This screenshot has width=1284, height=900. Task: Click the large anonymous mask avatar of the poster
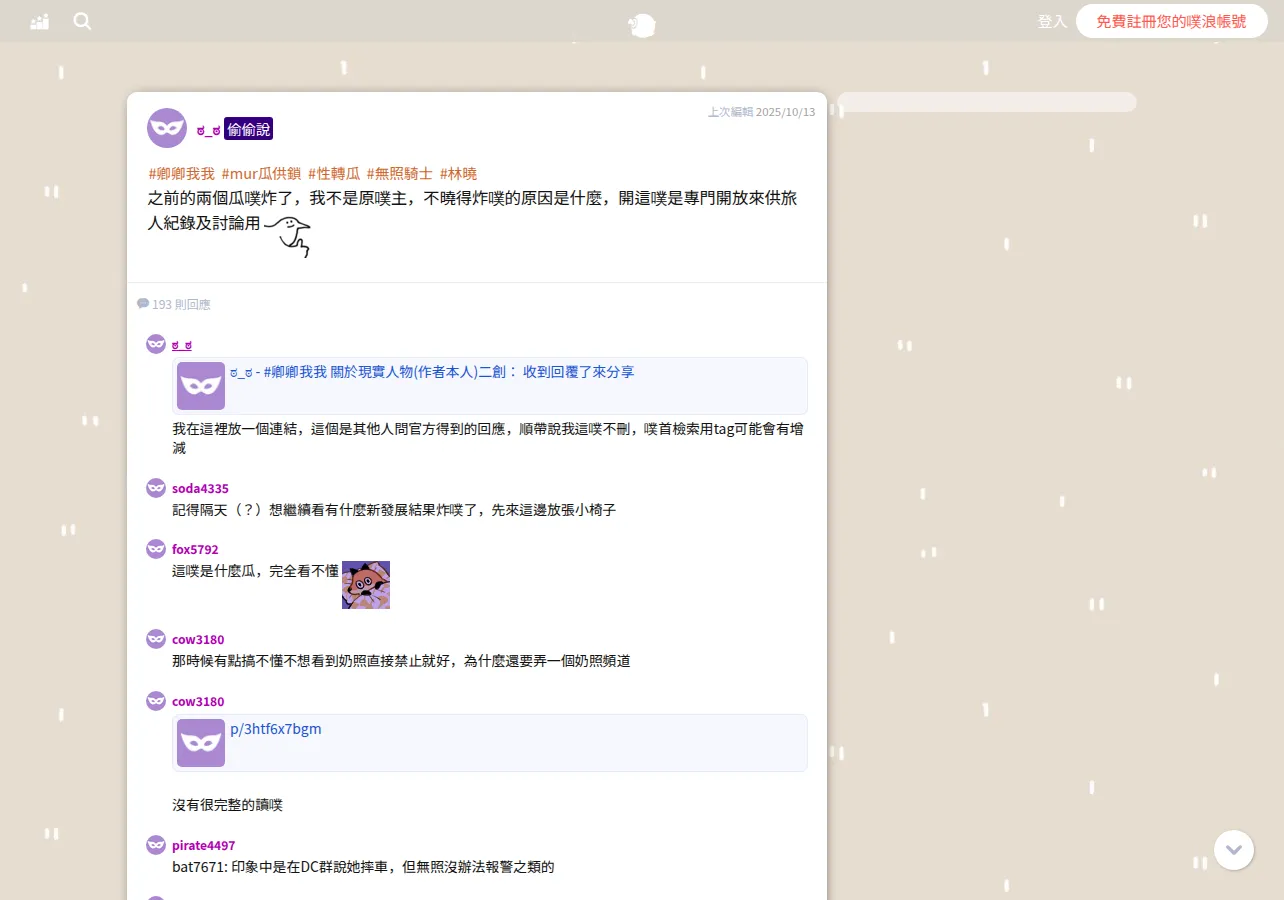(167, 128)
